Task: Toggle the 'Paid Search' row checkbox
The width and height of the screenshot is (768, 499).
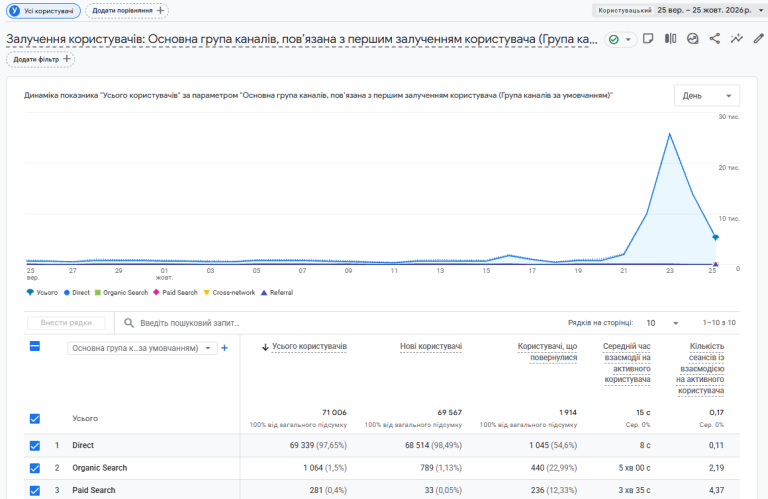Action: [35, 490]
